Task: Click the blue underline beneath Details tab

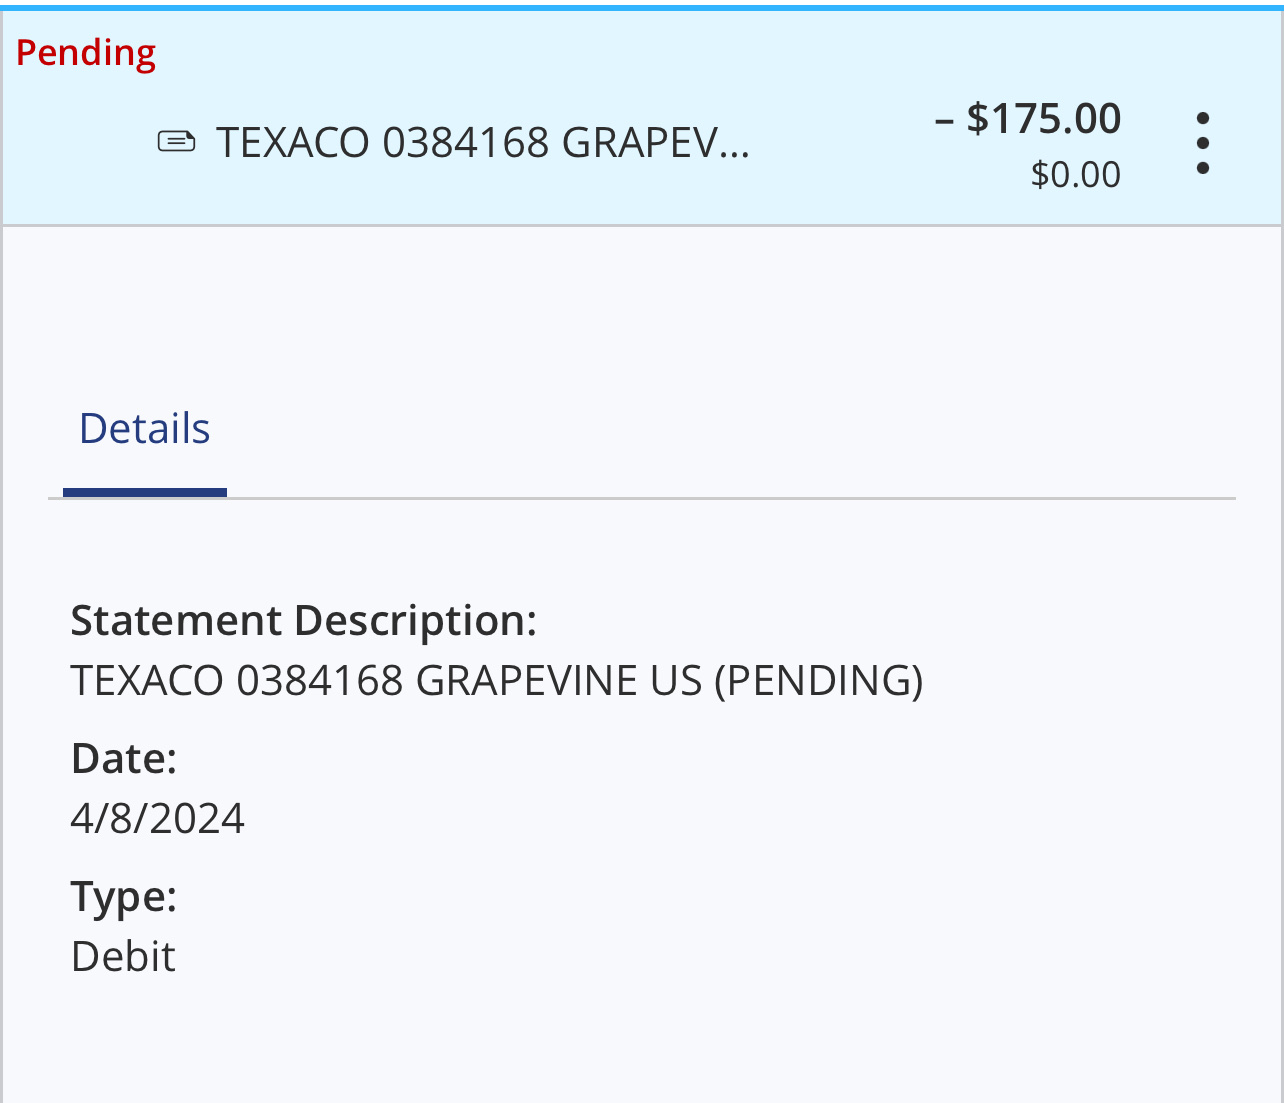Action: click(145, 492)
